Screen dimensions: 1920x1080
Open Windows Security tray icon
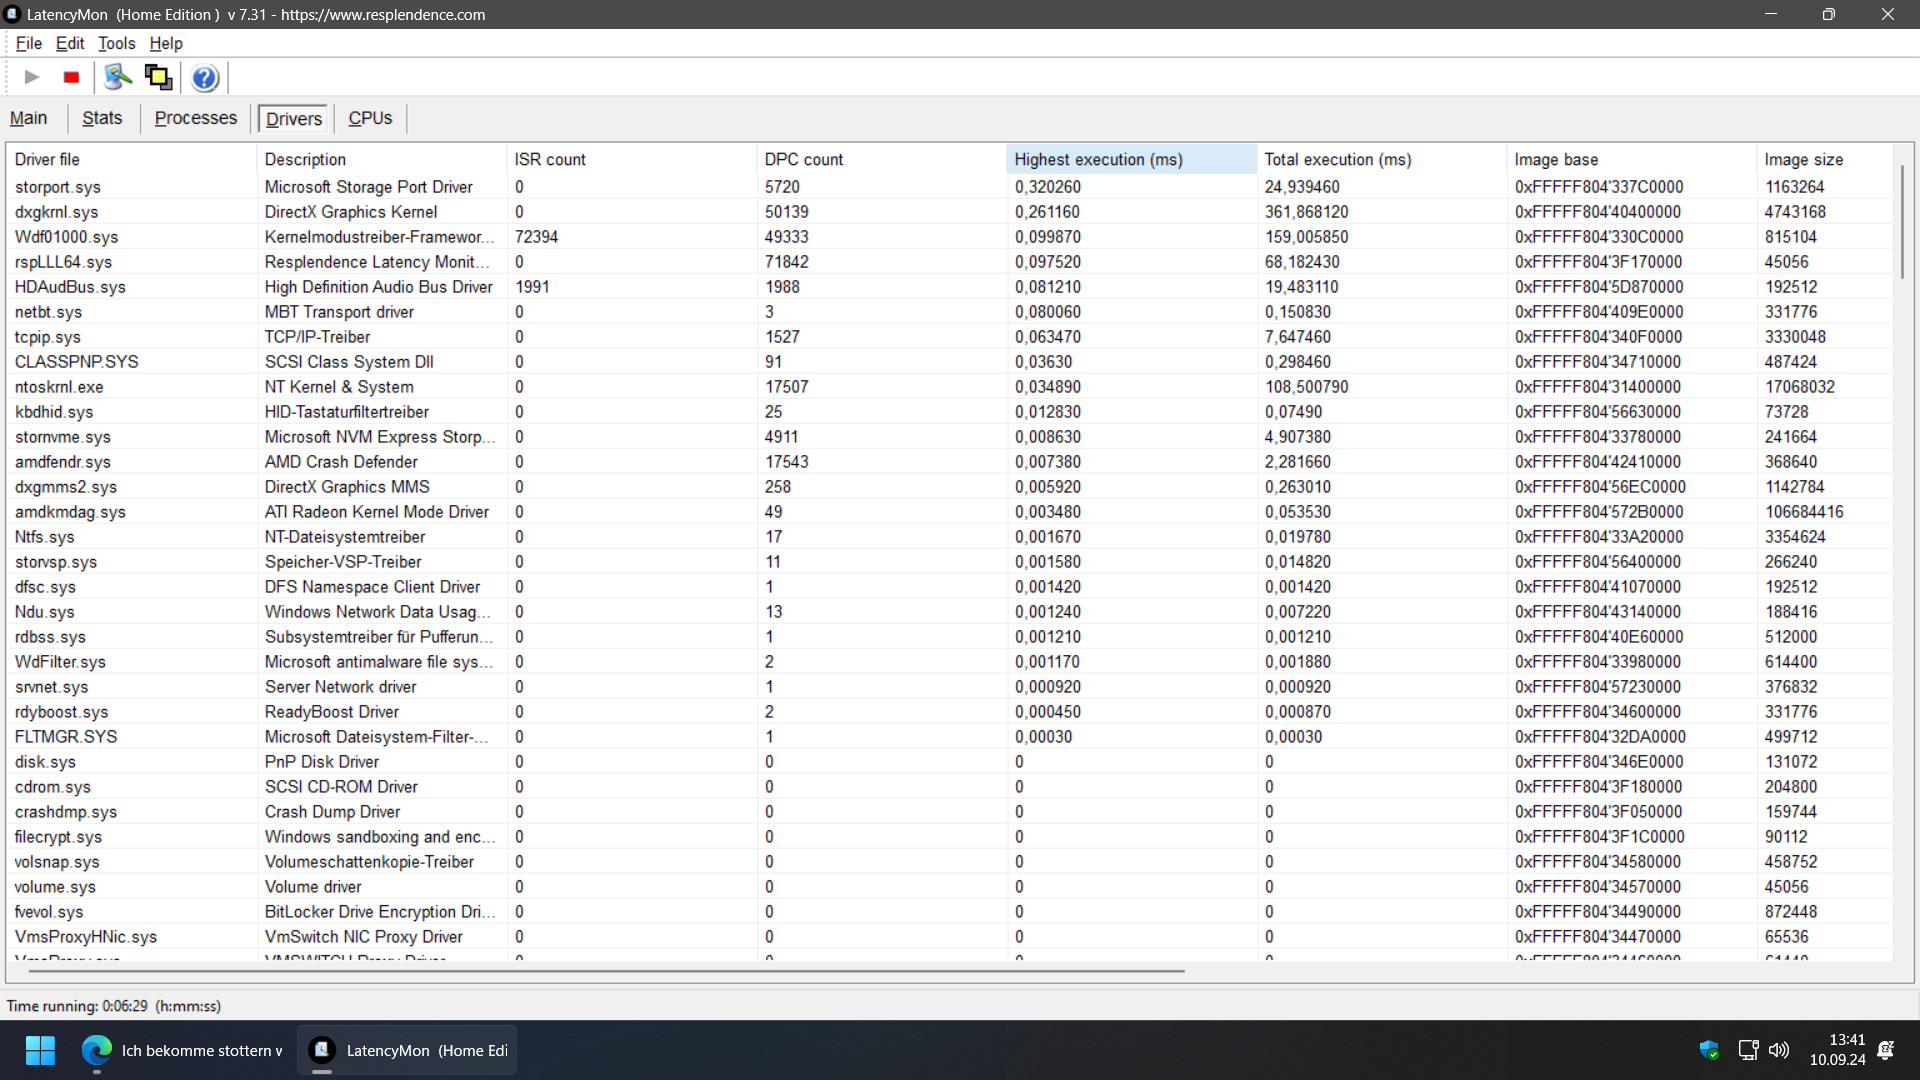pos(1708,1050)
